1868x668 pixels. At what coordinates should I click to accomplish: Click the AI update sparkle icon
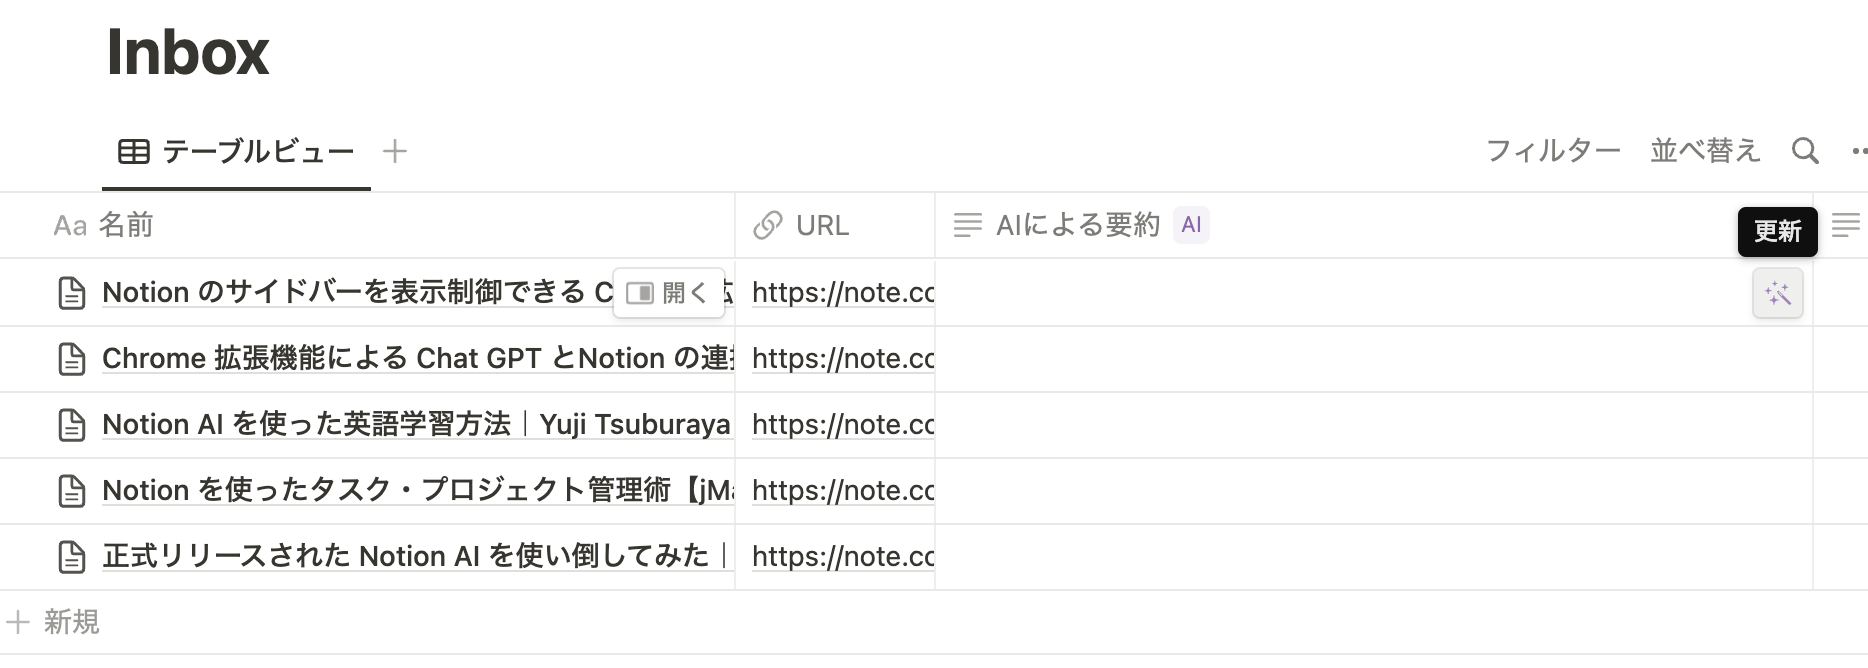[1777, 293]
